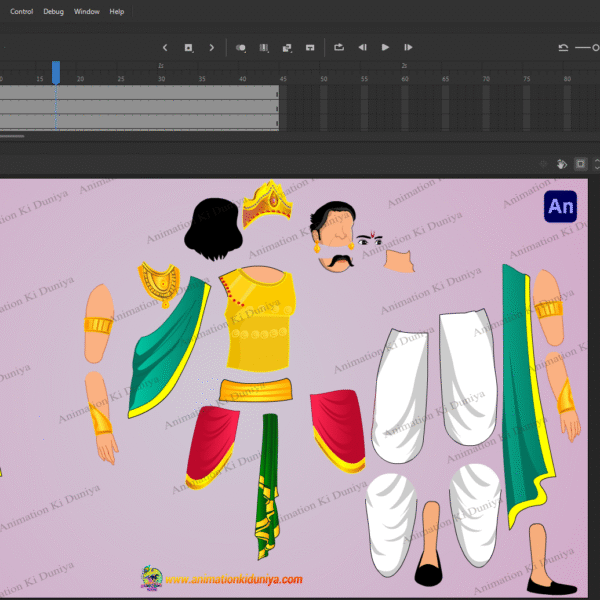Click the timeline zoom slider
This screenshot has width=600, height=600.
pyautogui.click(x=587, y=47)
